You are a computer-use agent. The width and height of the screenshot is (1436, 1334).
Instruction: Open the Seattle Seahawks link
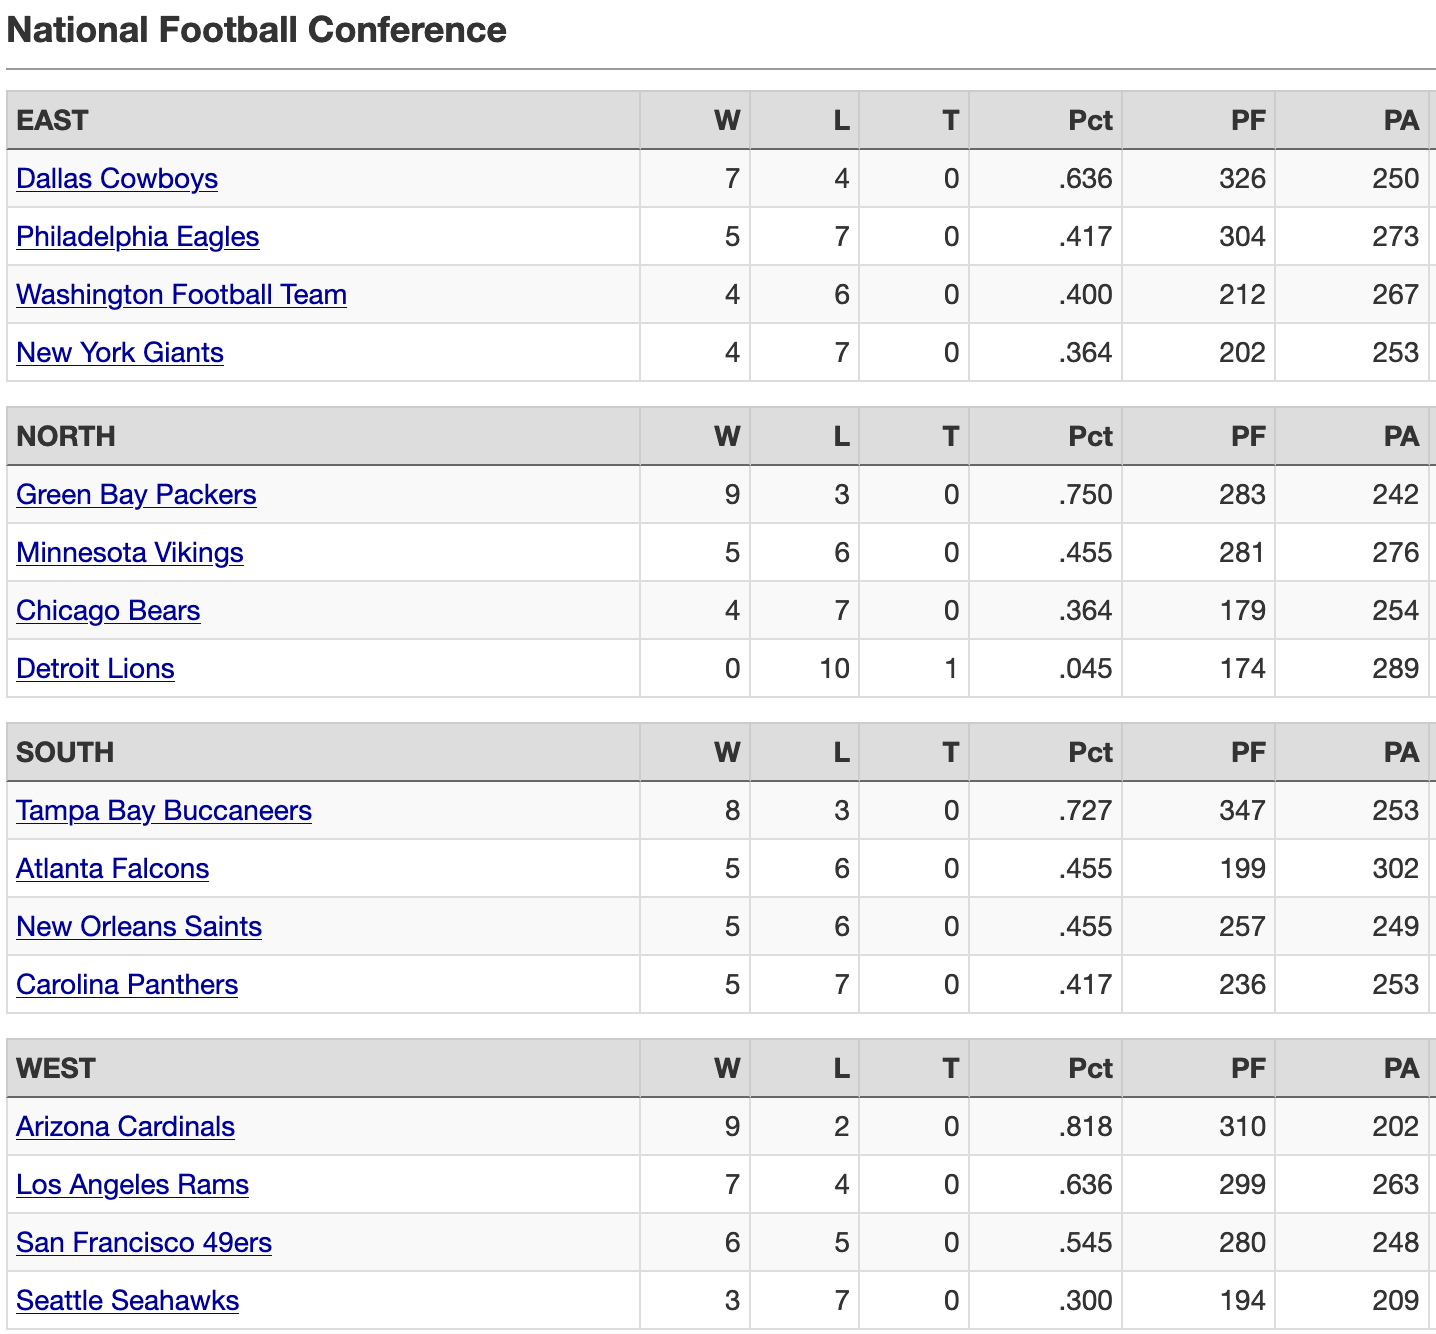128,1301
